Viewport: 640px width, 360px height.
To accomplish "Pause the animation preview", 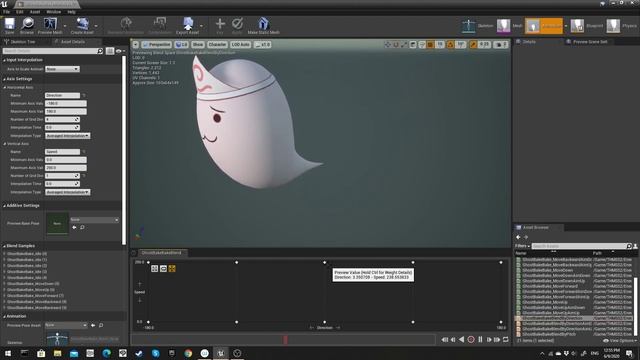I will (x=480, y=339).
